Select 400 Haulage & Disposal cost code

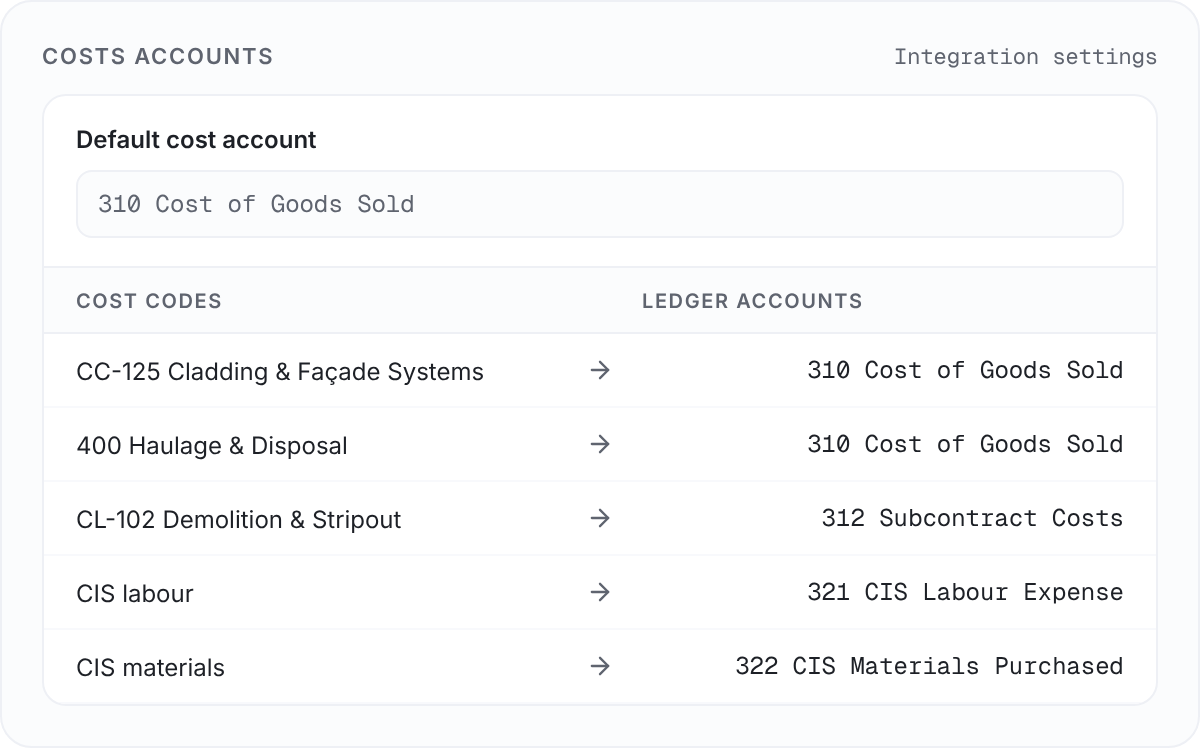pyautogui.click(x=212, y=446)
